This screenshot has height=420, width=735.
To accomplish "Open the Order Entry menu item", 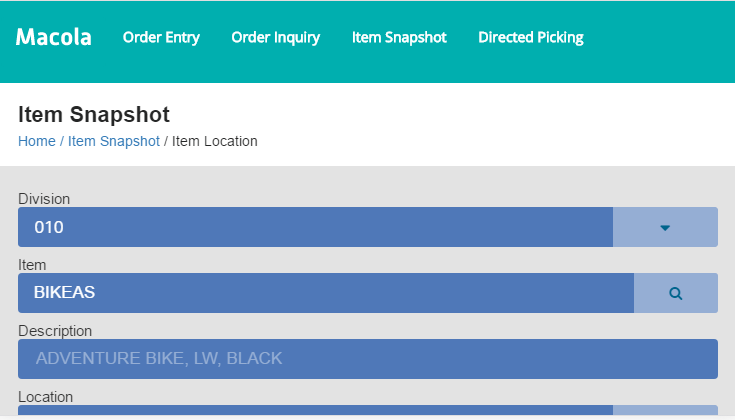I will 161,38.
